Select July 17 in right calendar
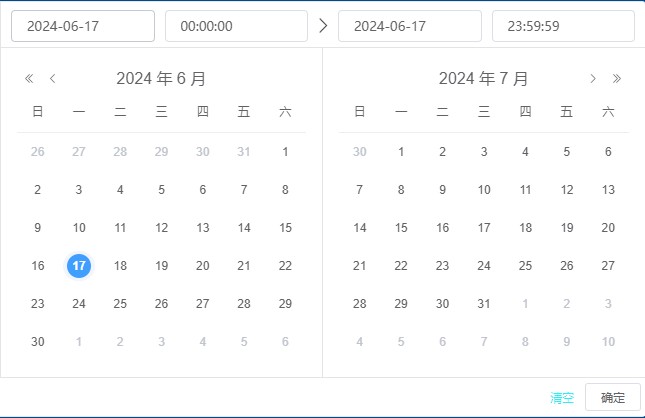 click(484, 228)
